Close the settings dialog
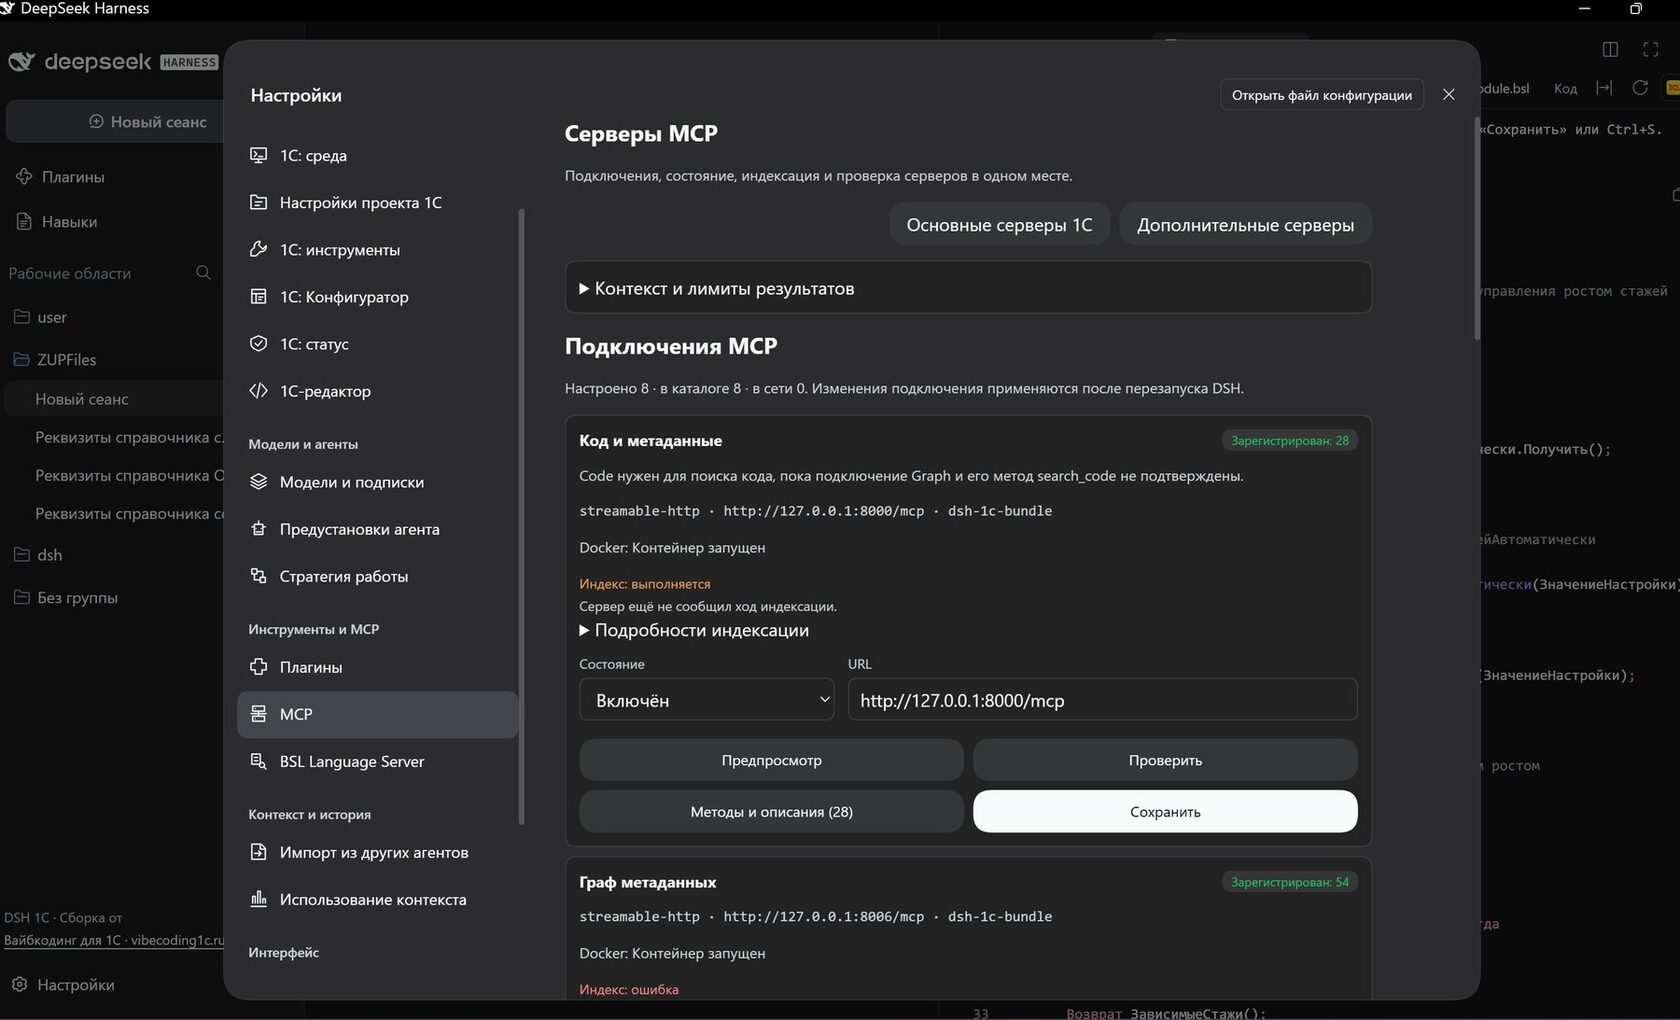The image size is (1680, 1020). [1448, 94]
